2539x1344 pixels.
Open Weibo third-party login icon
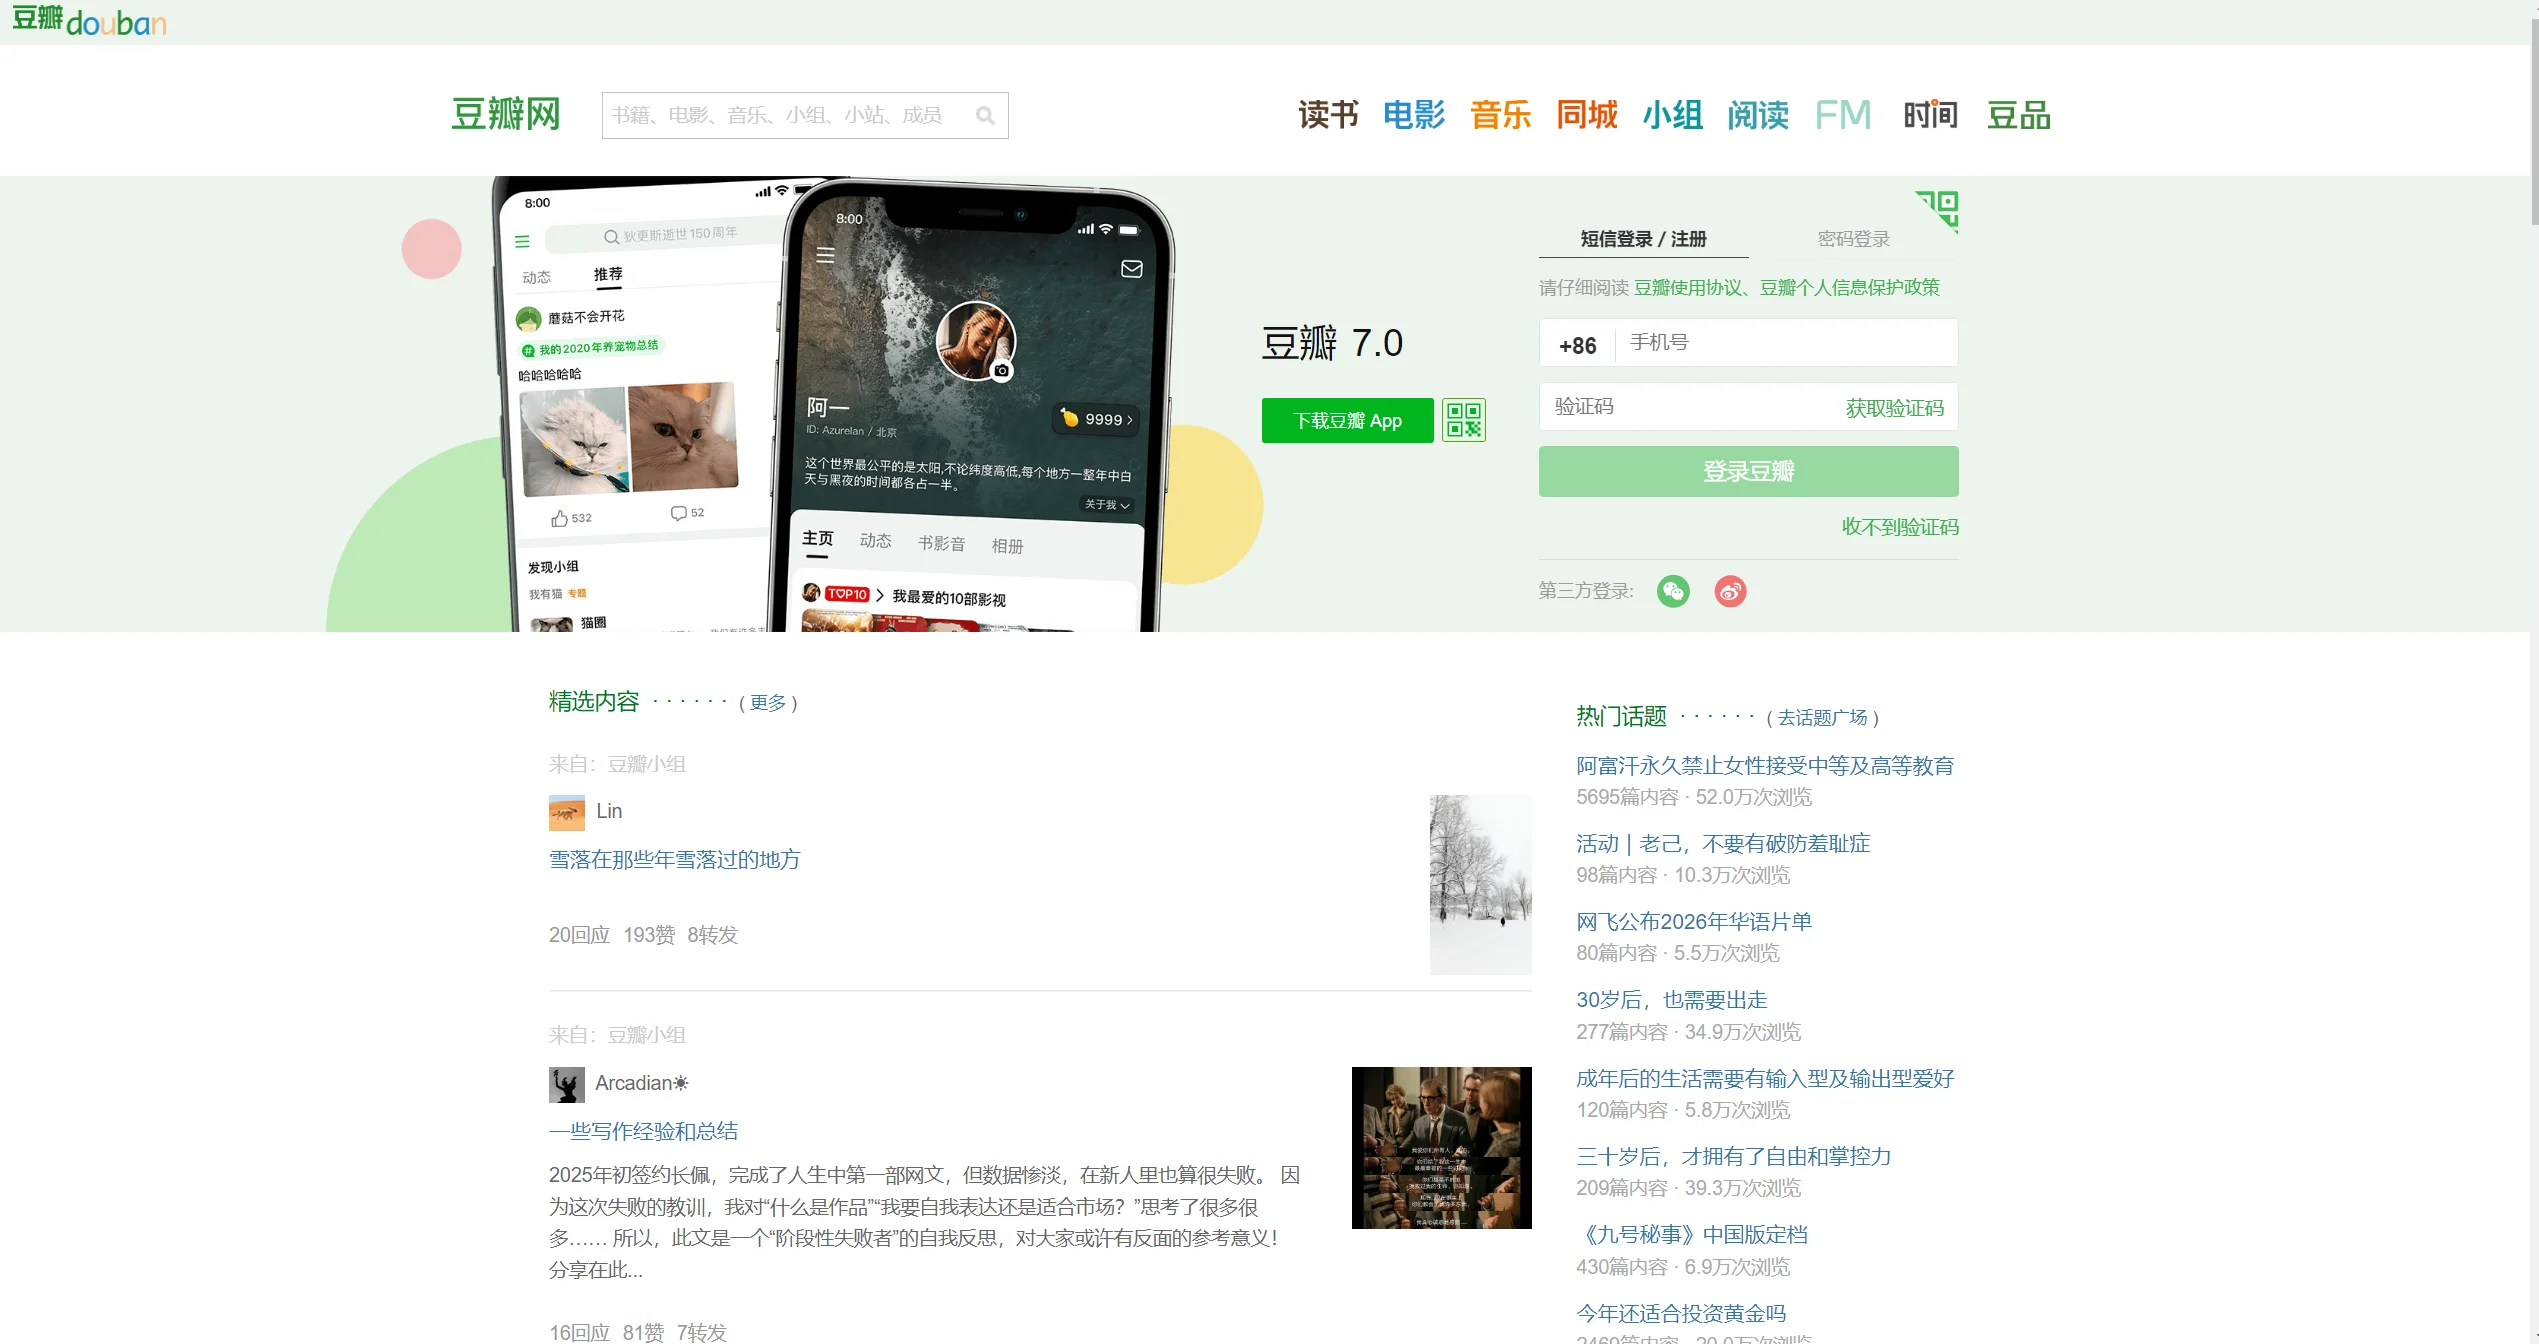(x=1730, y=591)
